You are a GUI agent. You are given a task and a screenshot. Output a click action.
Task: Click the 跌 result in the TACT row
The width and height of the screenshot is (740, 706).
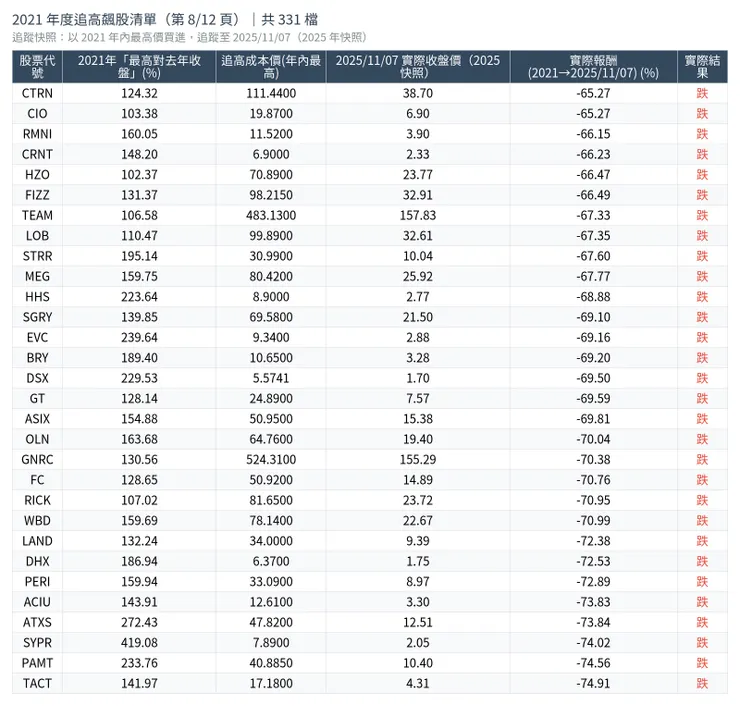click(702, 683)
